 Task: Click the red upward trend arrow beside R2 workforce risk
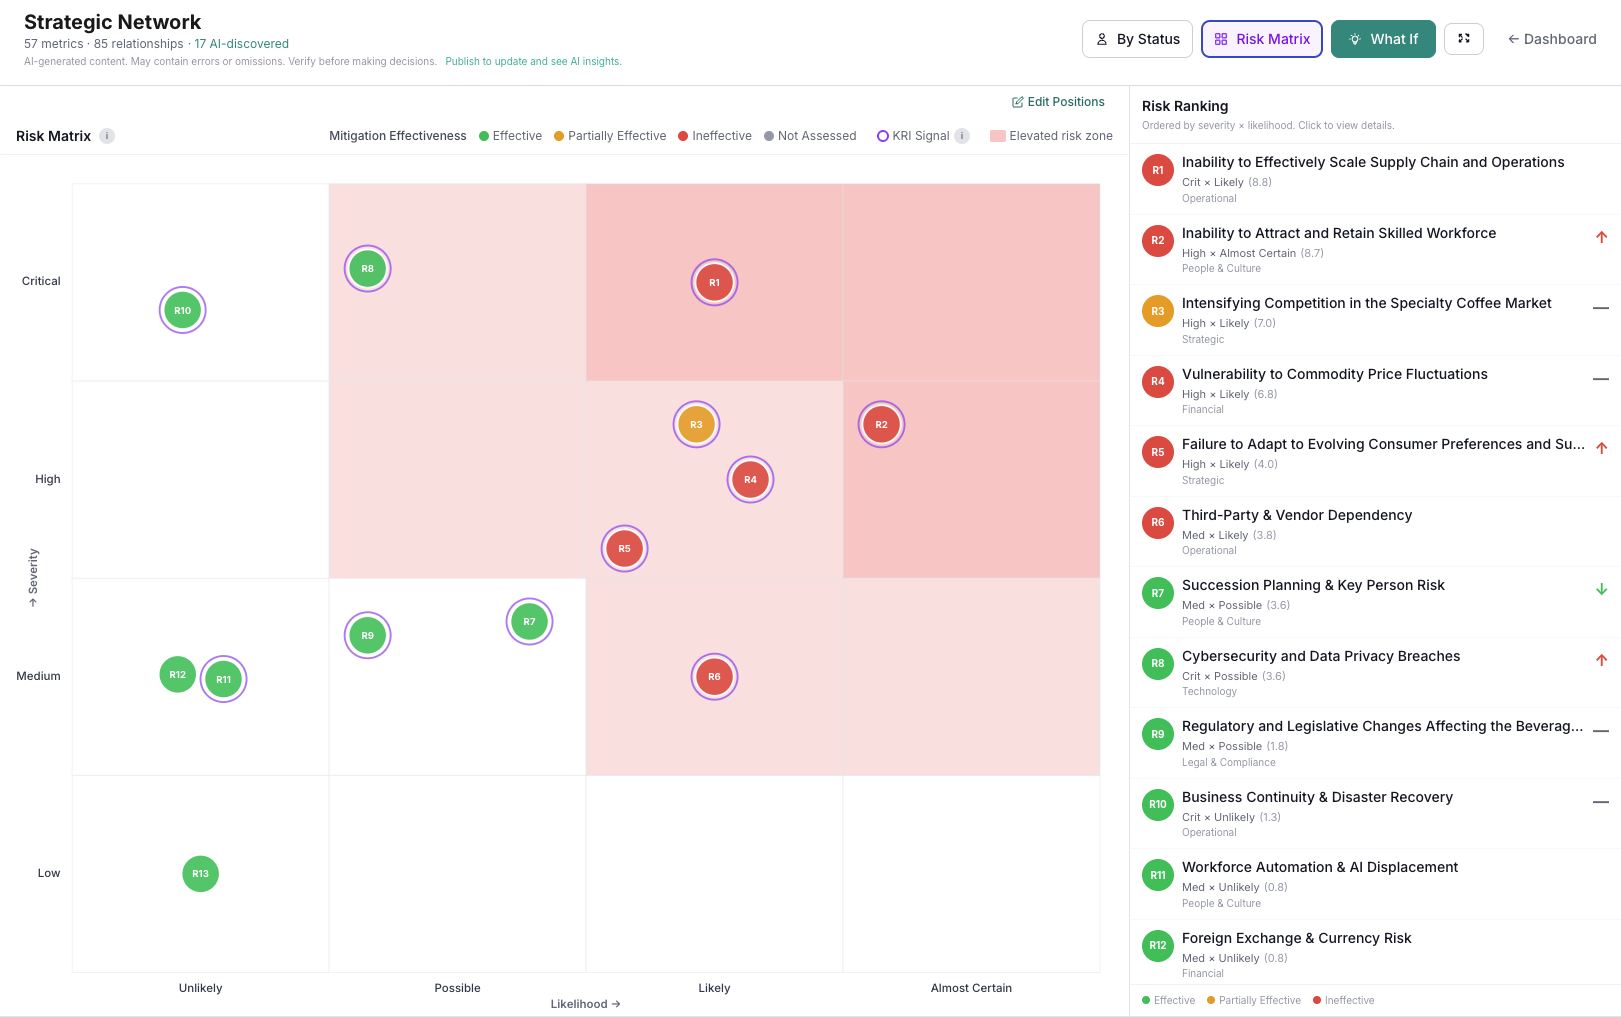click(1602, 238)
